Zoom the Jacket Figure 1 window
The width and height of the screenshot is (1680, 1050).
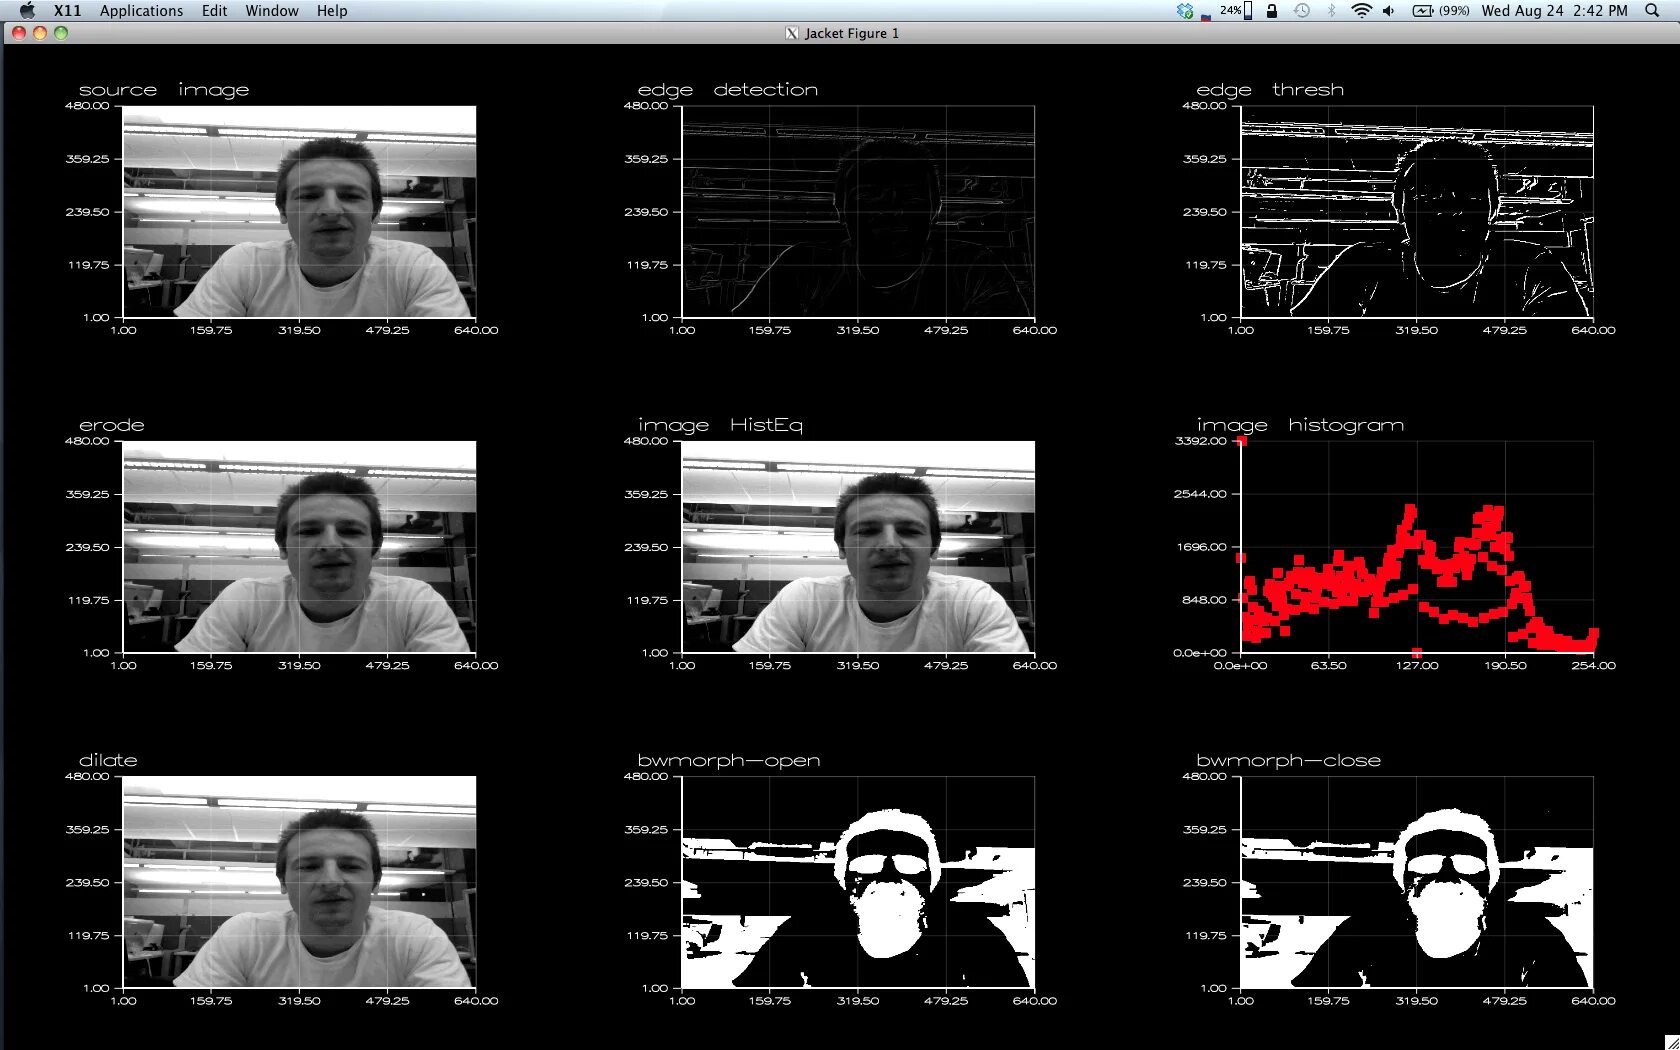pos(61,33)
